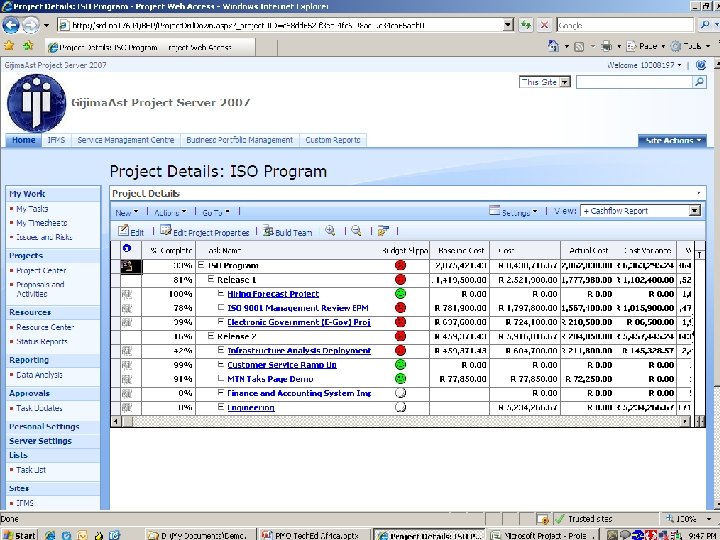Click the Project Details browser tab
Screen dimensions: 720x540
pyautogui.click(x=150, y=47)
